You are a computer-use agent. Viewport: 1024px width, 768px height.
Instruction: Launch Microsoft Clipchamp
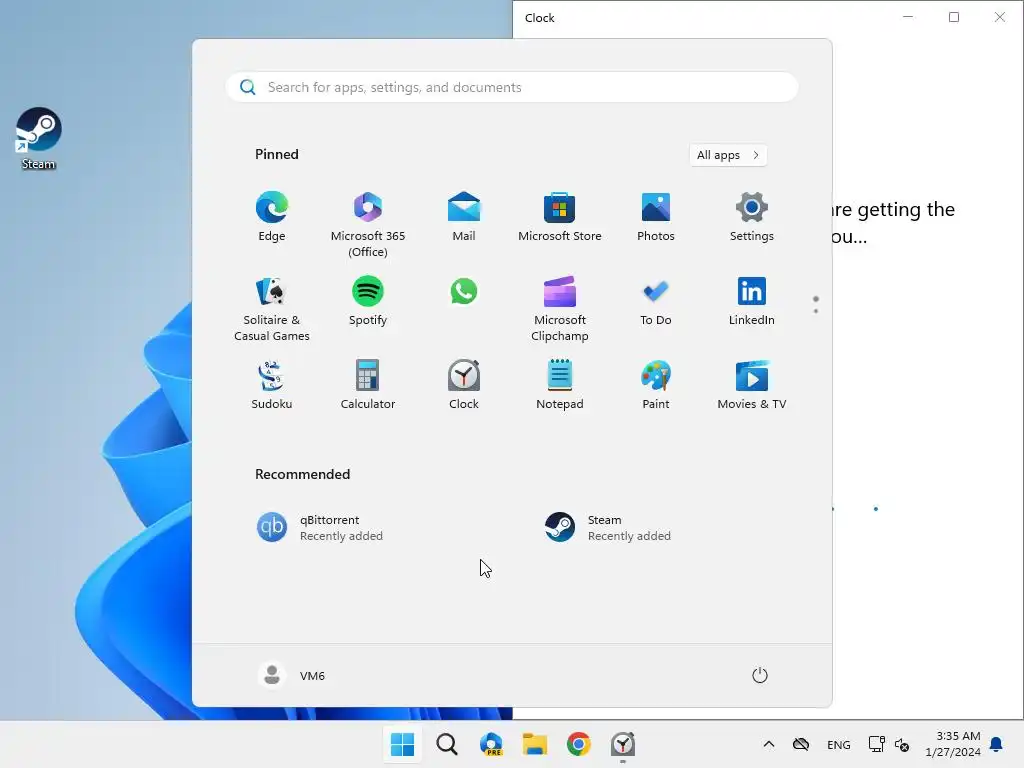(560, 308)
